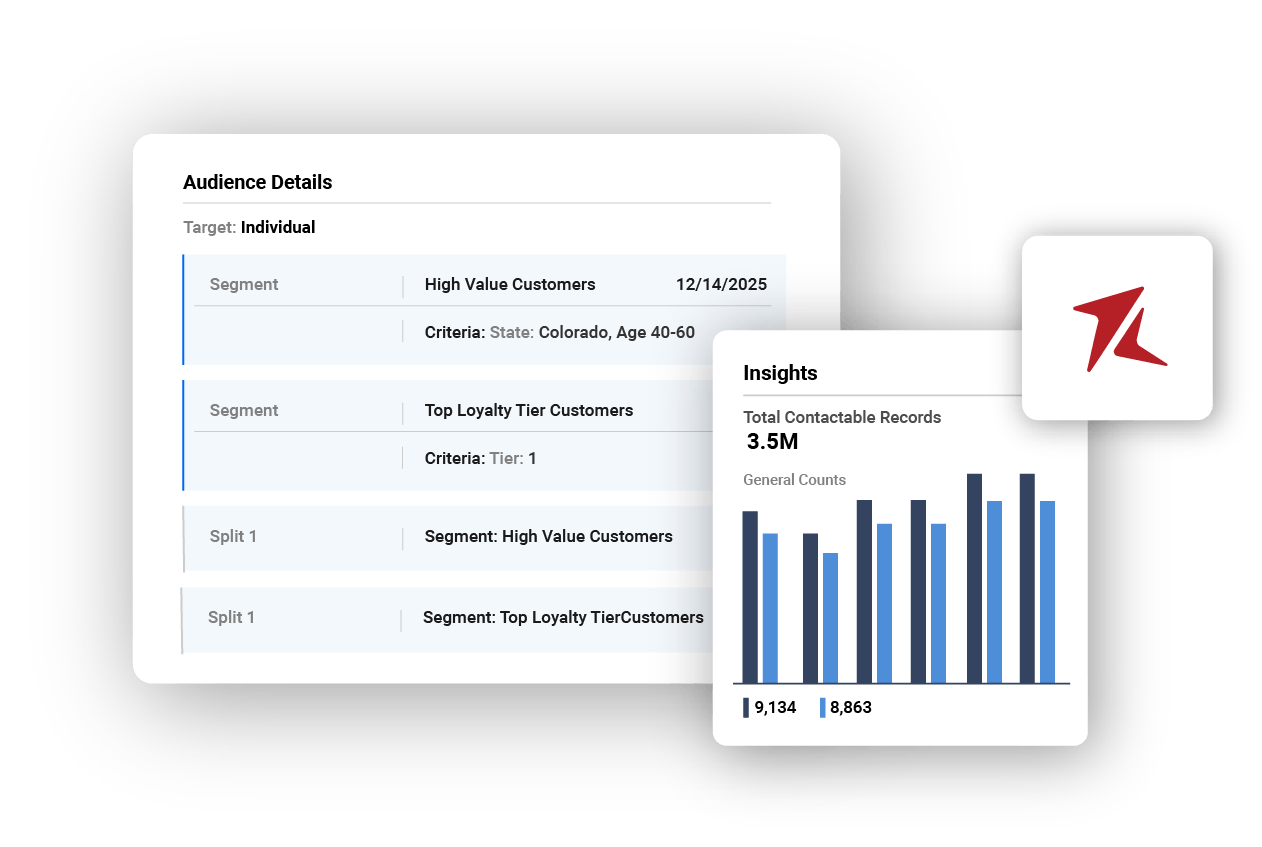
Task: Click the General Counts chart label
Action: click(794, 480)
